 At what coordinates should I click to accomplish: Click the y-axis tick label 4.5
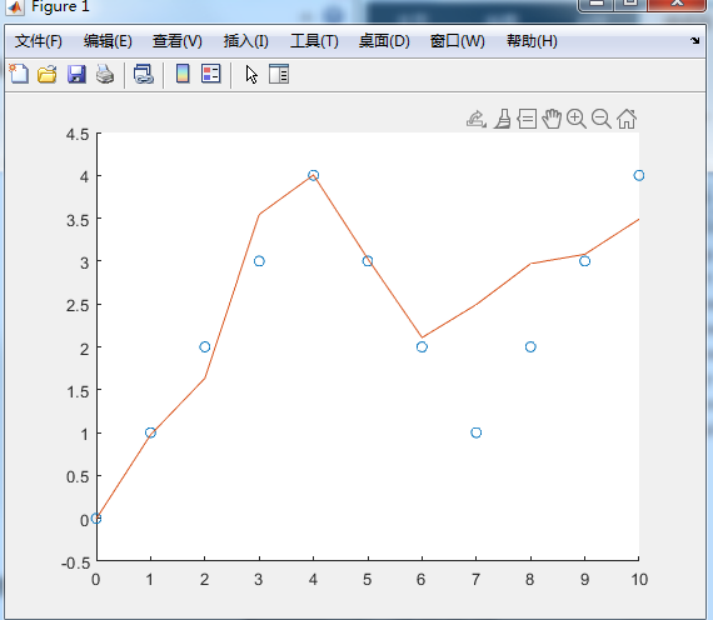coord(78,135)
